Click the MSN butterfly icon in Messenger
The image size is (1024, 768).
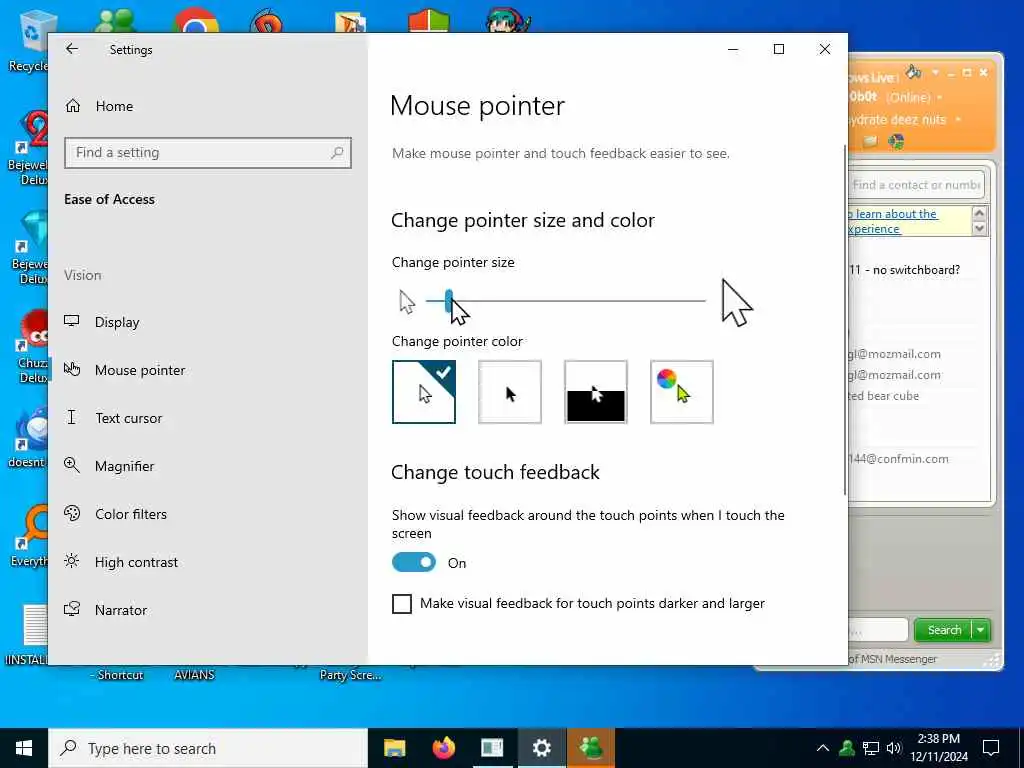tap(896, 141)
